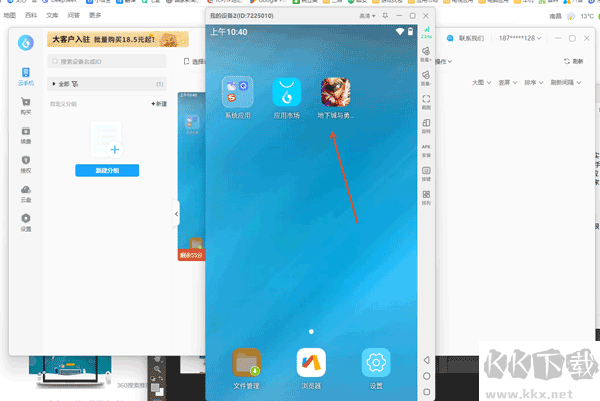The width and height of the screenshot is (600, 401).
Task: Open the 续费 renewal sidebar item
Action: coord(26,135)
